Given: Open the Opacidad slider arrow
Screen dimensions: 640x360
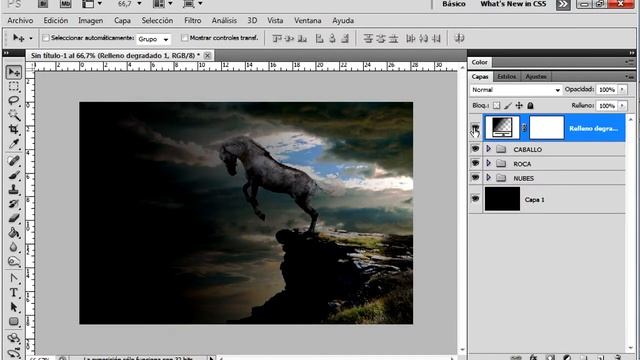Looking at the screenshot, I should pos(622,89).
